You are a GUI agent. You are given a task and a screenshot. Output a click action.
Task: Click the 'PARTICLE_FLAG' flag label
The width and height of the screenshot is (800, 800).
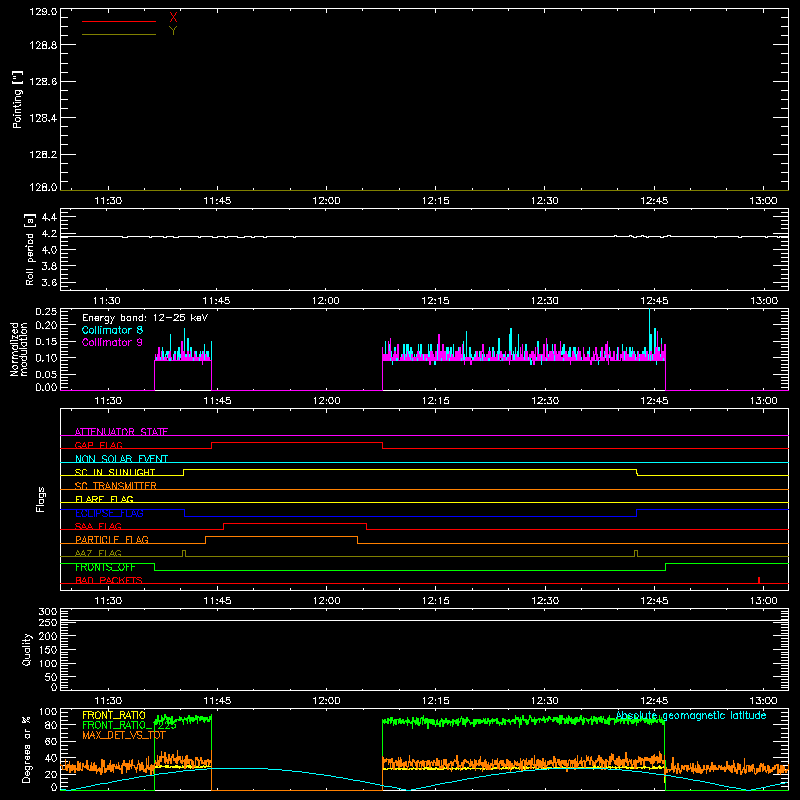(112, 539)
